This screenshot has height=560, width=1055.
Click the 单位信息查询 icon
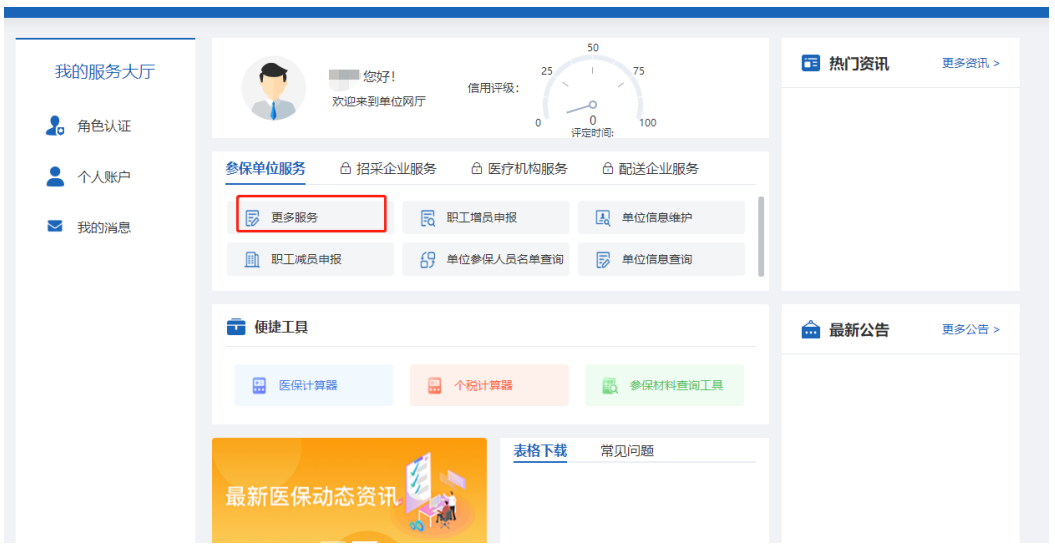pos(603,259)
